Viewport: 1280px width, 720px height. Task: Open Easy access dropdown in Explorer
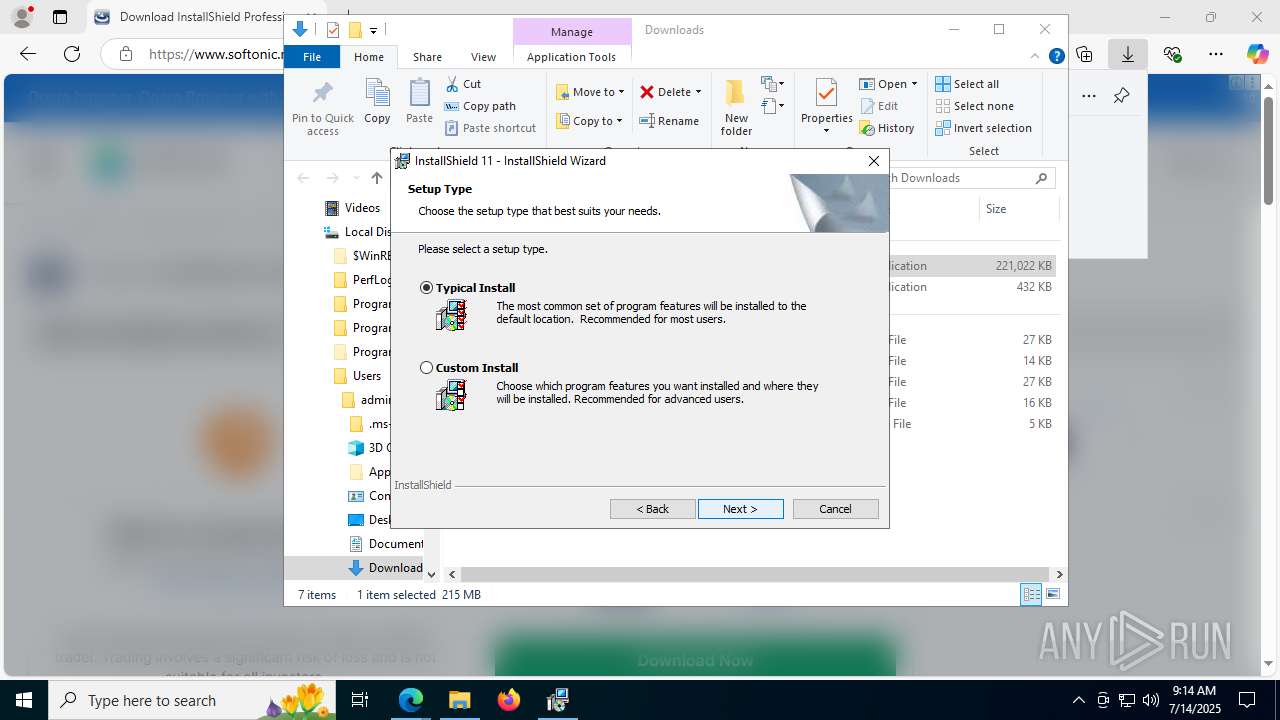point(772,106)
